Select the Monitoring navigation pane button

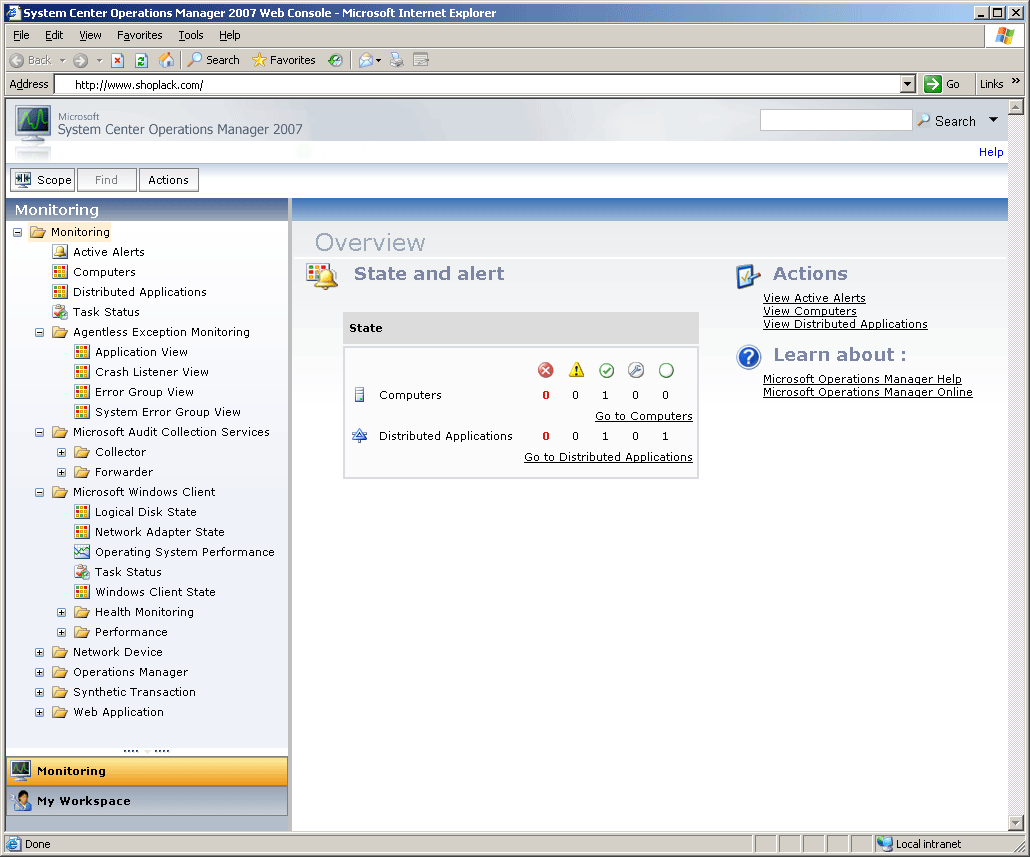pyautogui.click(x=147, y=771)
